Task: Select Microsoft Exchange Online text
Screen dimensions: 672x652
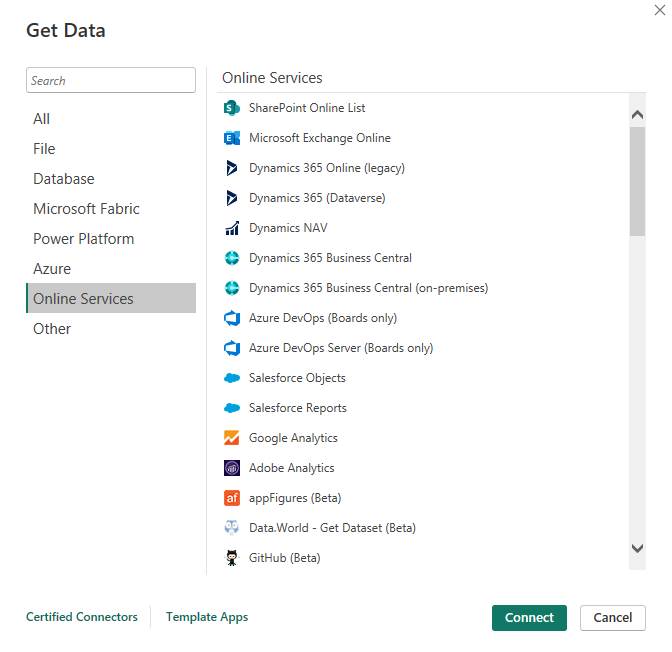Action: [x=320, y=138]
